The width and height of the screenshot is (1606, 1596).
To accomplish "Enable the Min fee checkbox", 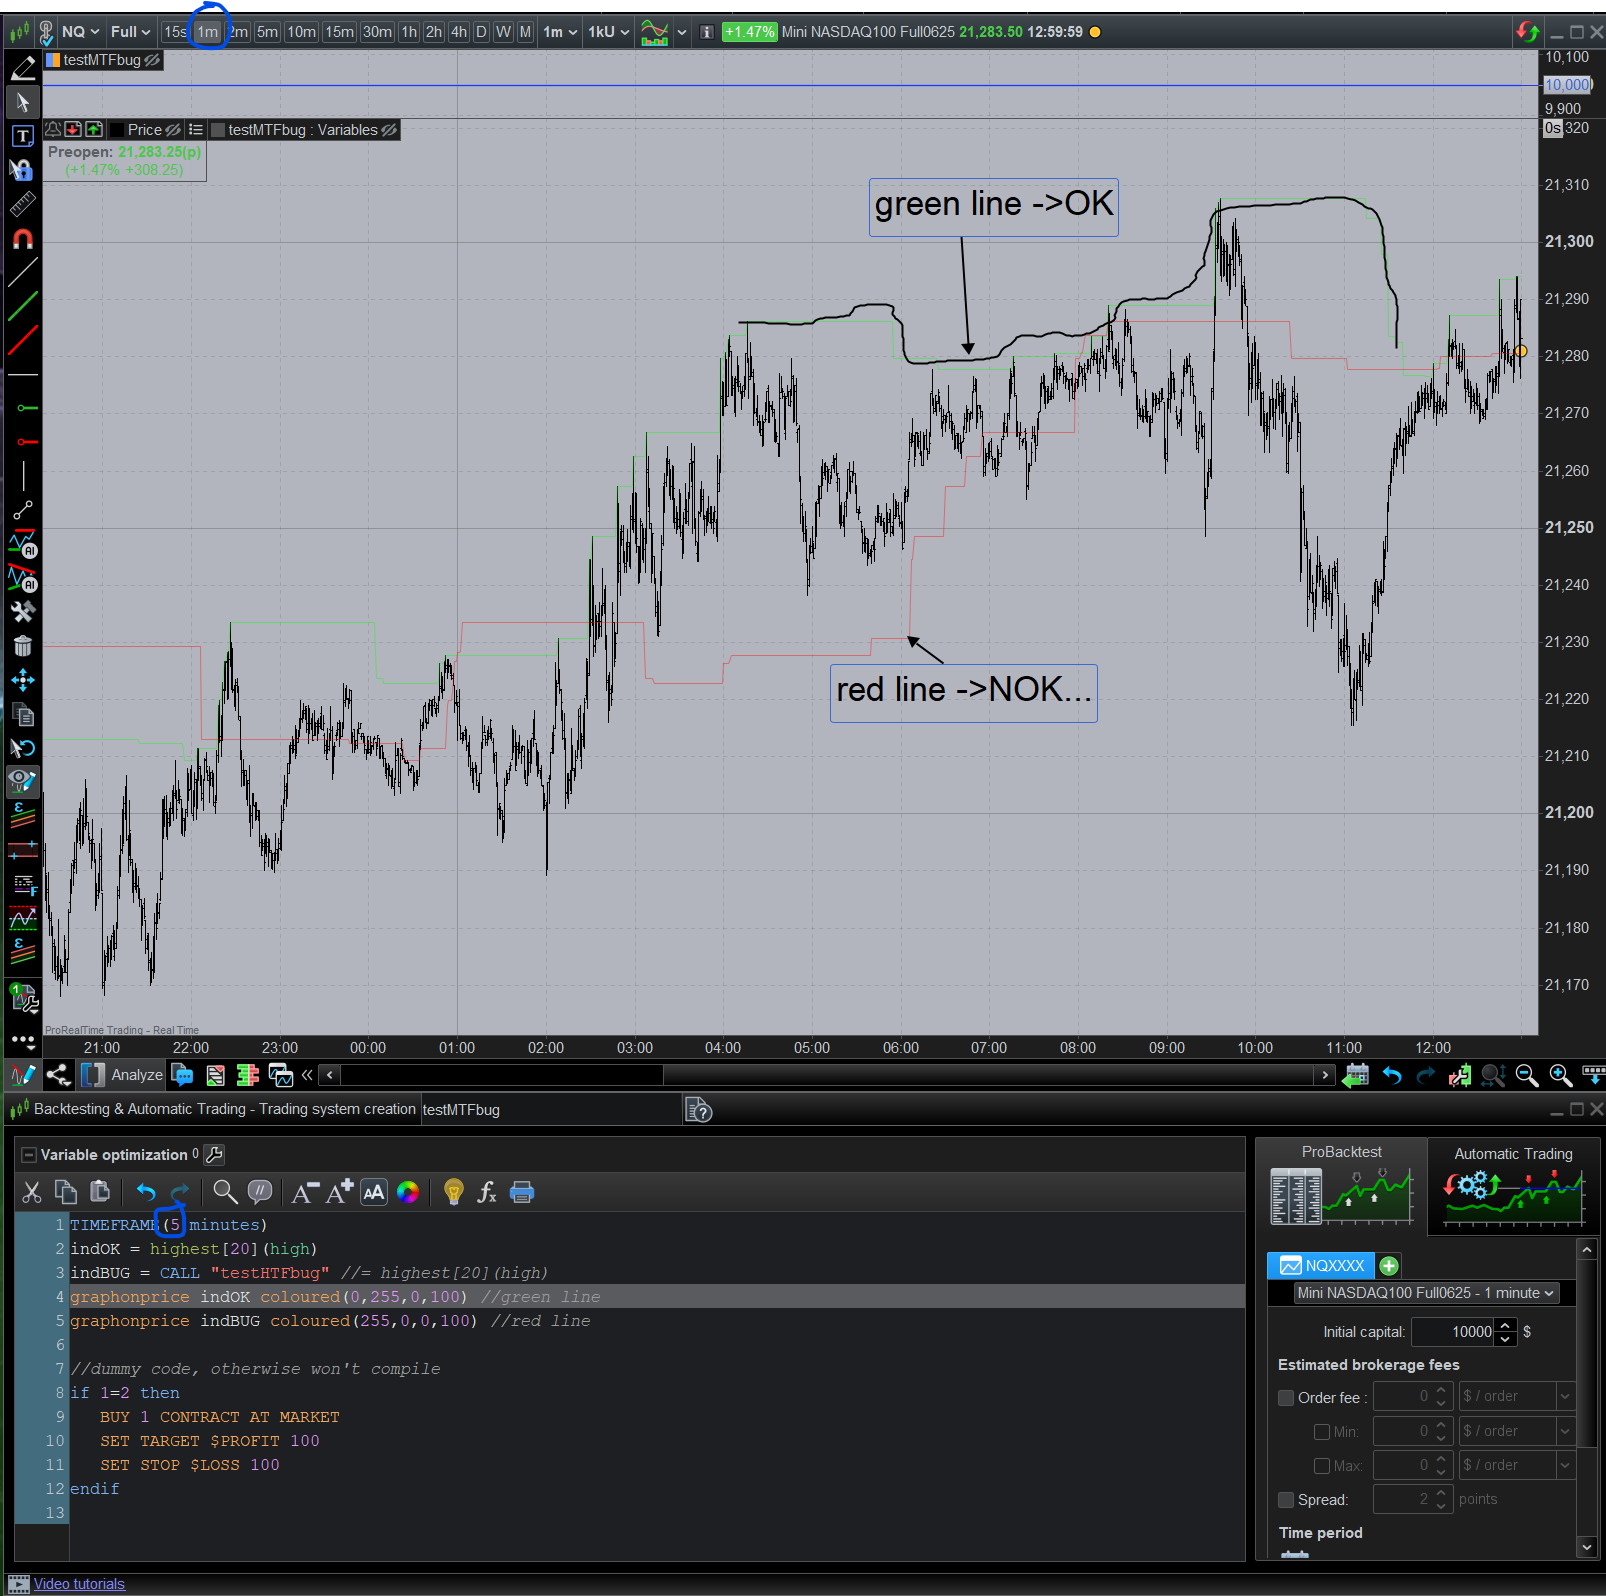I will point(1322,1432).
